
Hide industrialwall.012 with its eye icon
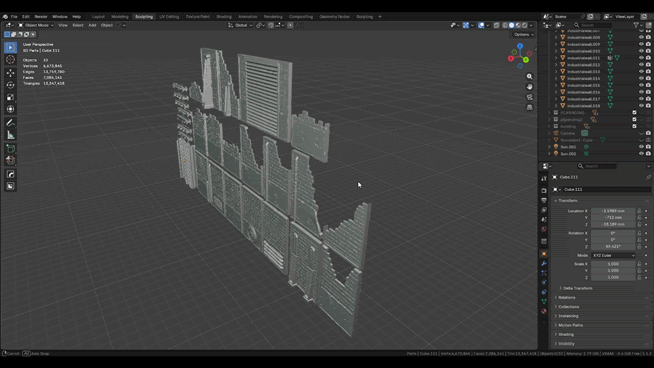coord(641,65)
